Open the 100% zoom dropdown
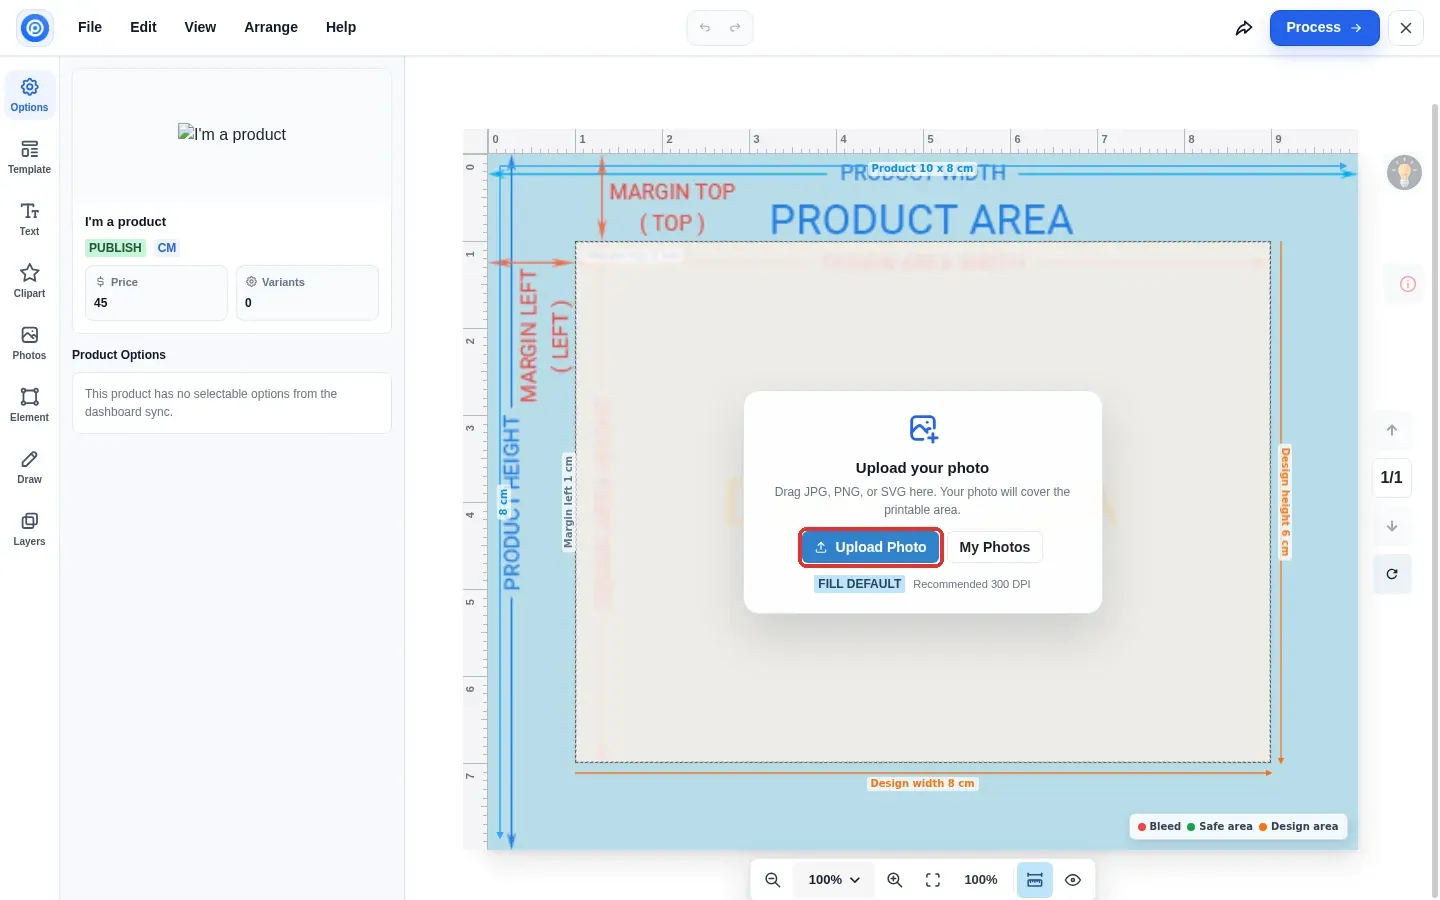 (x=834, y=880)
